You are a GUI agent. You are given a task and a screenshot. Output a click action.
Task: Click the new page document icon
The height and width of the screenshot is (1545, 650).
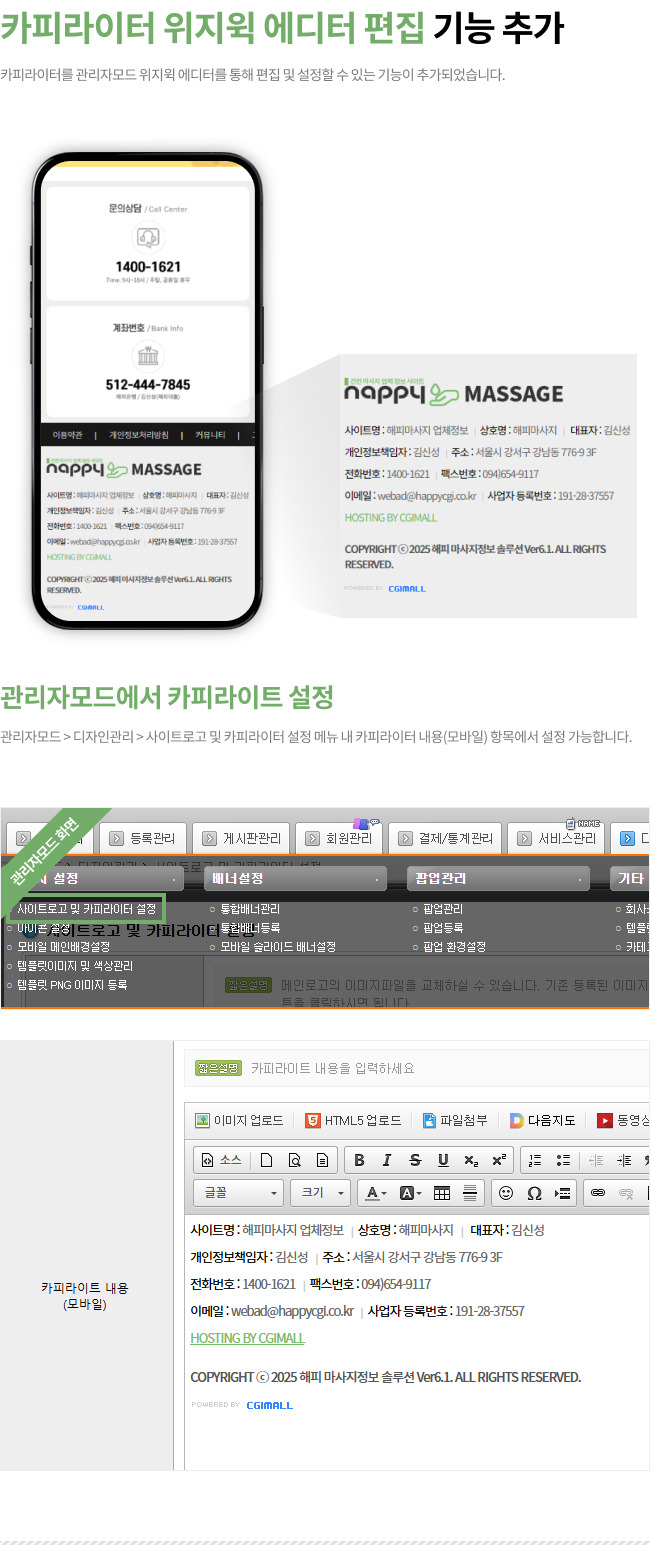point(266,1160)
